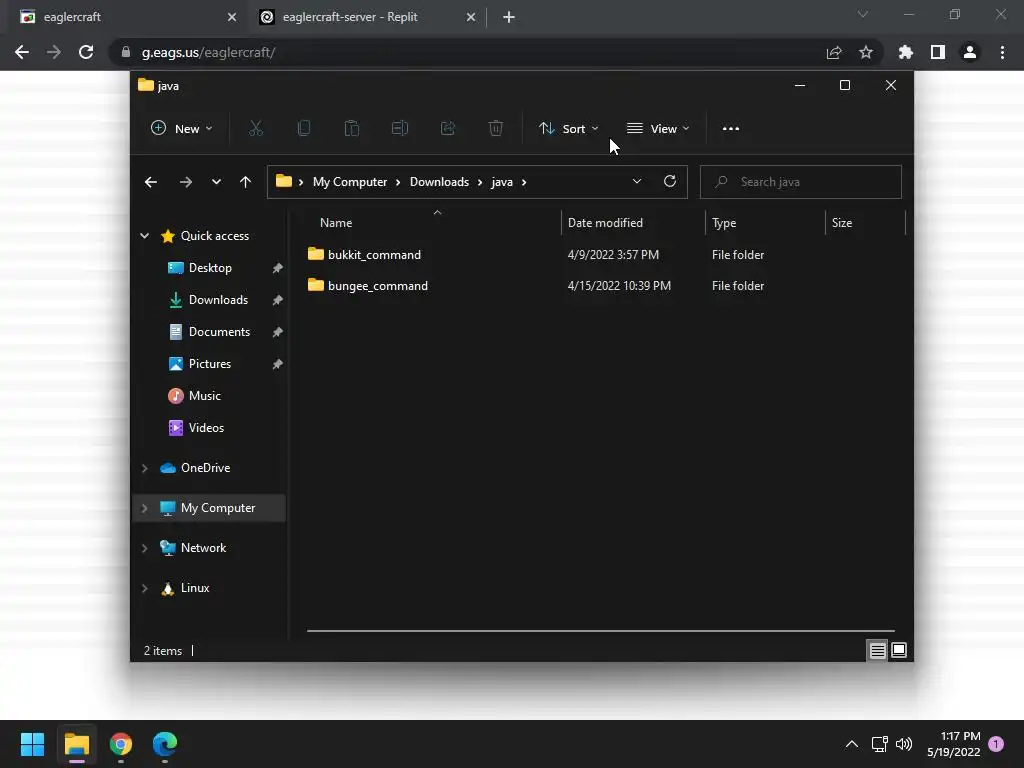The height and width of the screenshot is (768, 1024).
Task: Collapse the Quick access section
Action: (x=144, y=236)
